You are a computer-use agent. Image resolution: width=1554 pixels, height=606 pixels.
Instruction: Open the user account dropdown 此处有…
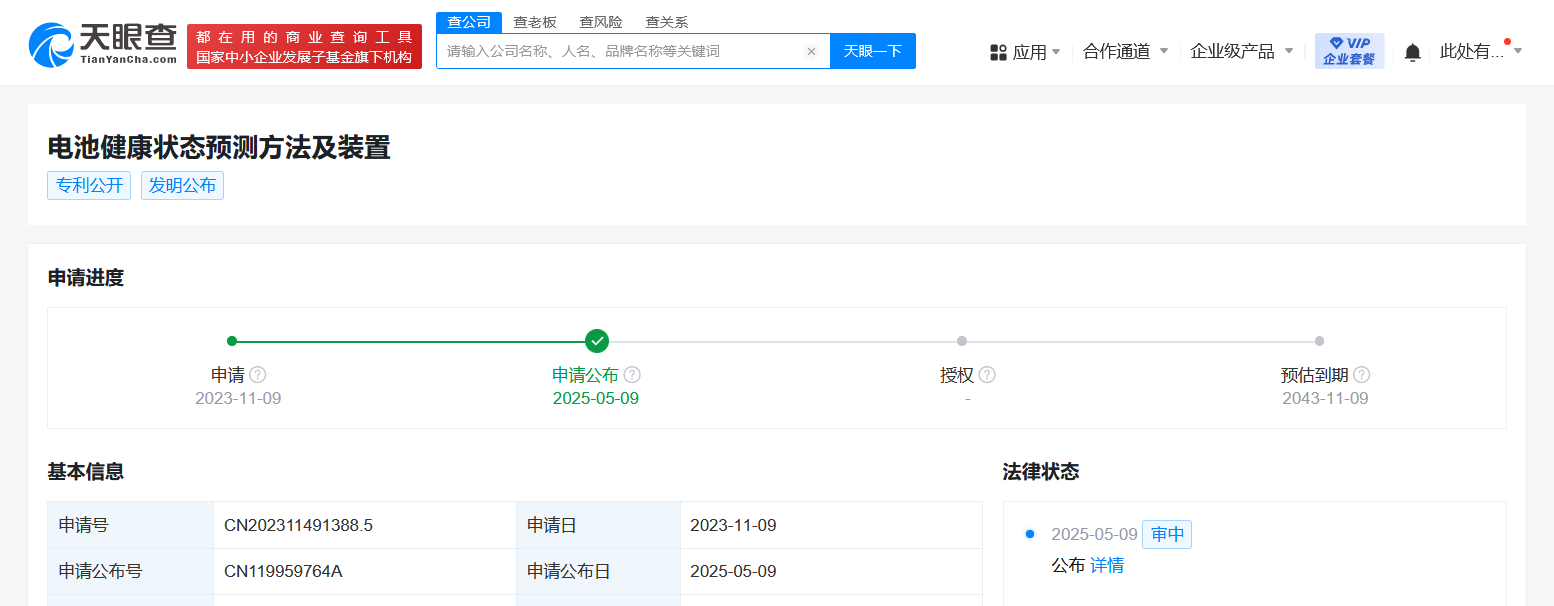click(x=1480, y=51)
